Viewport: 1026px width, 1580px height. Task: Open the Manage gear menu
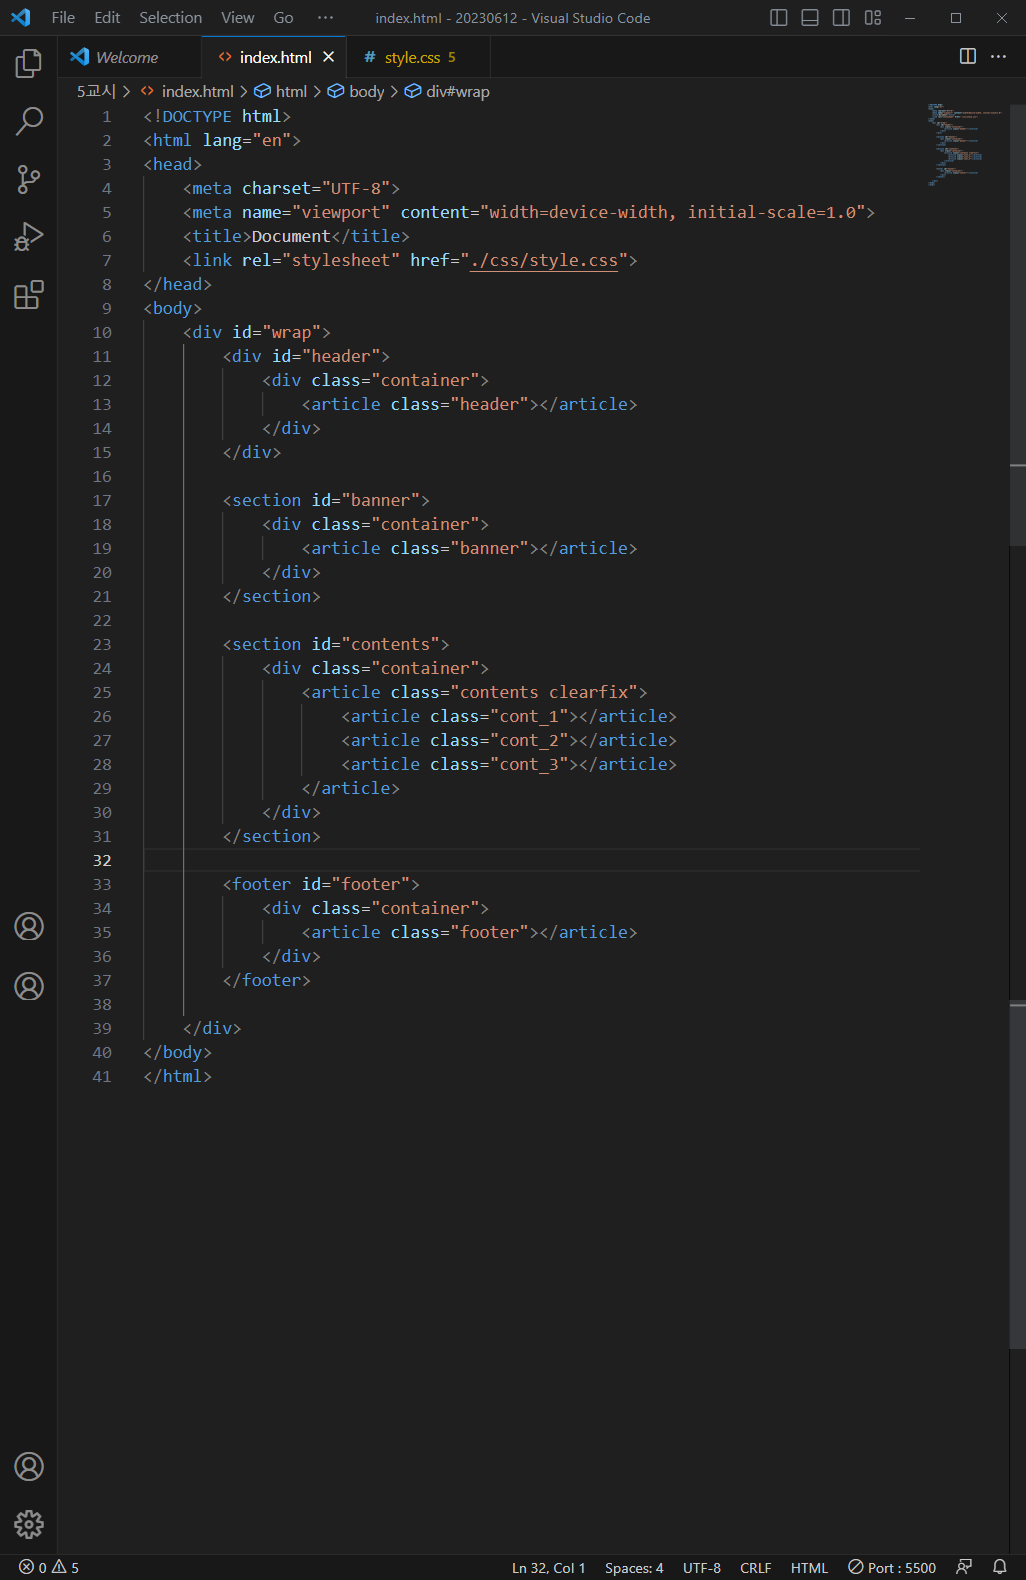click(29, 1524)
